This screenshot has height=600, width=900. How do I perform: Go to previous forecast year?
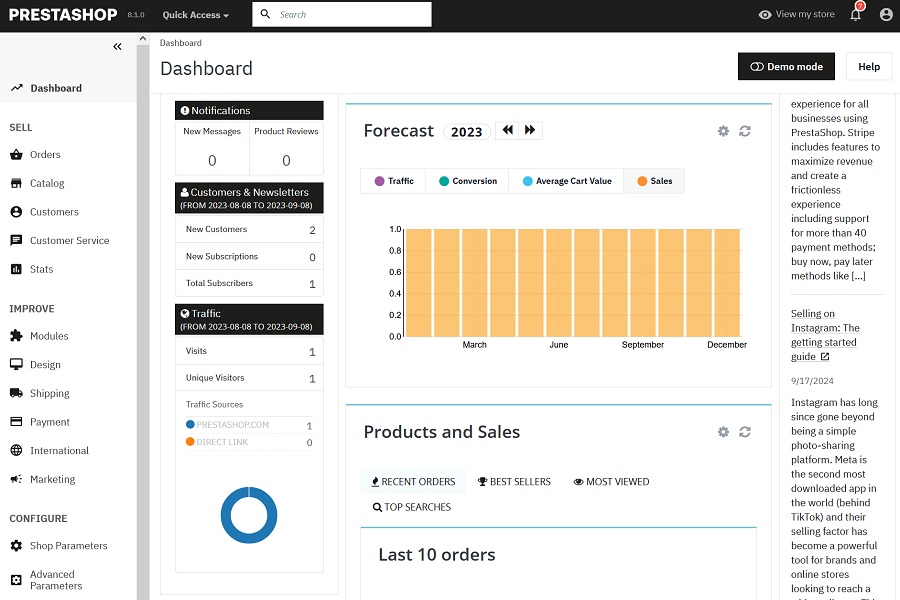point(508,131)
